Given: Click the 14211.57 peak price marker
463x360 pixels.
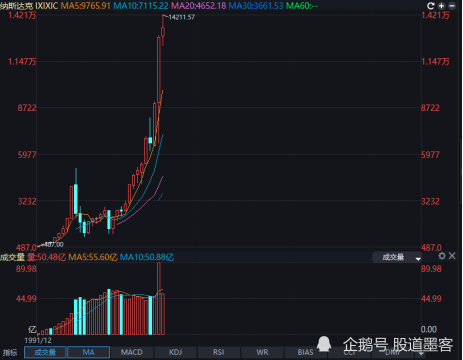Looking at the screenshot, I should (182, 17).
